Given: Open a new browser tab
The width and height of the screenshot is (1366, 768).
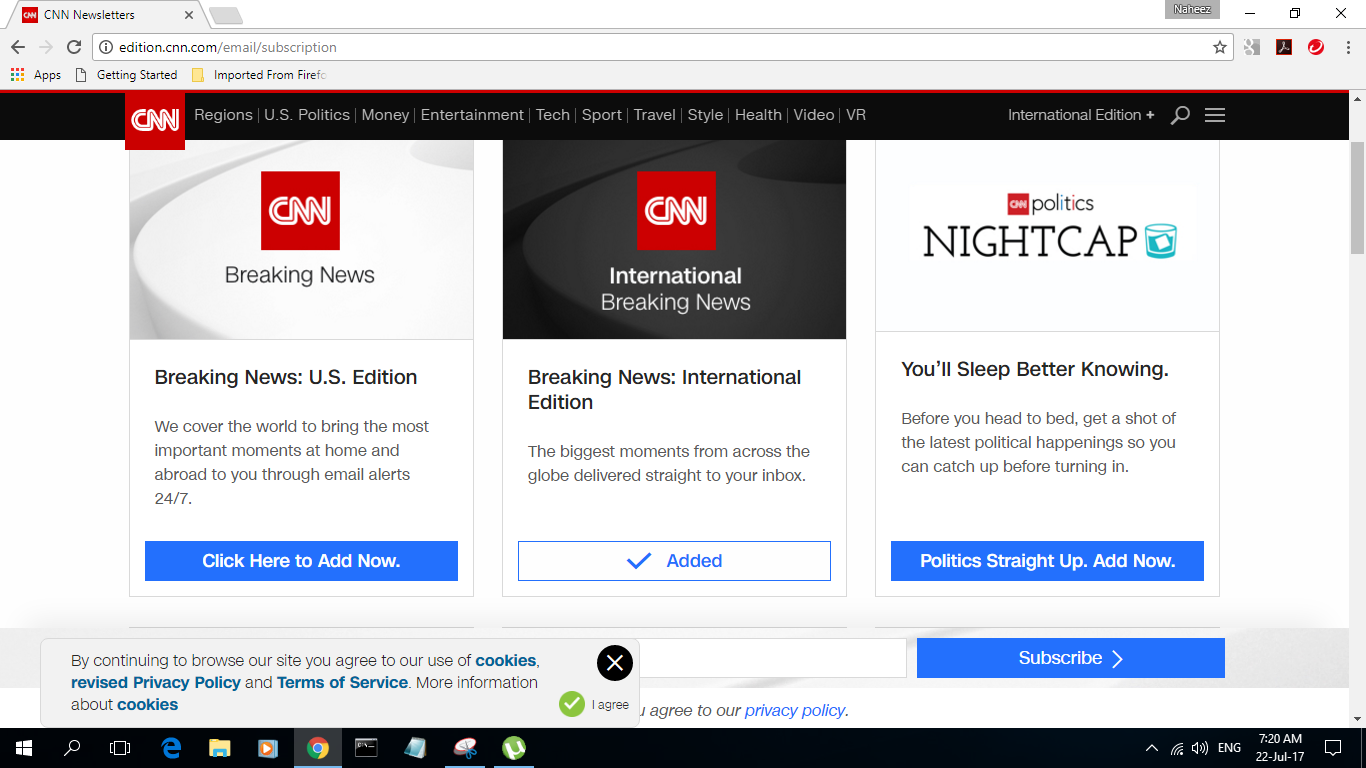Looking at the screenshot, I should (x=225, y=16).
